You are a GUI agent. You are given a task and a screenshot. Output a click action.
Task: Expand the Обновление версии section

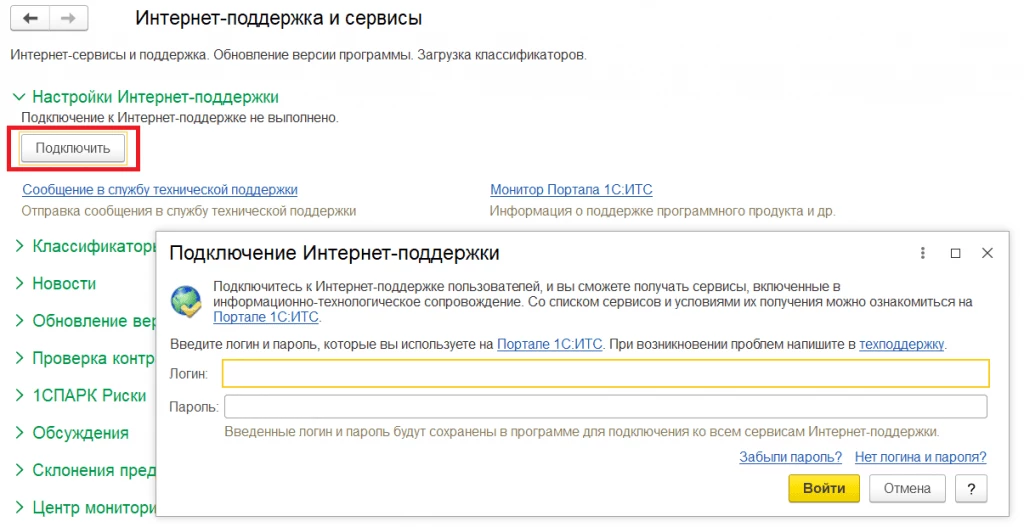(x=85, y=321)
